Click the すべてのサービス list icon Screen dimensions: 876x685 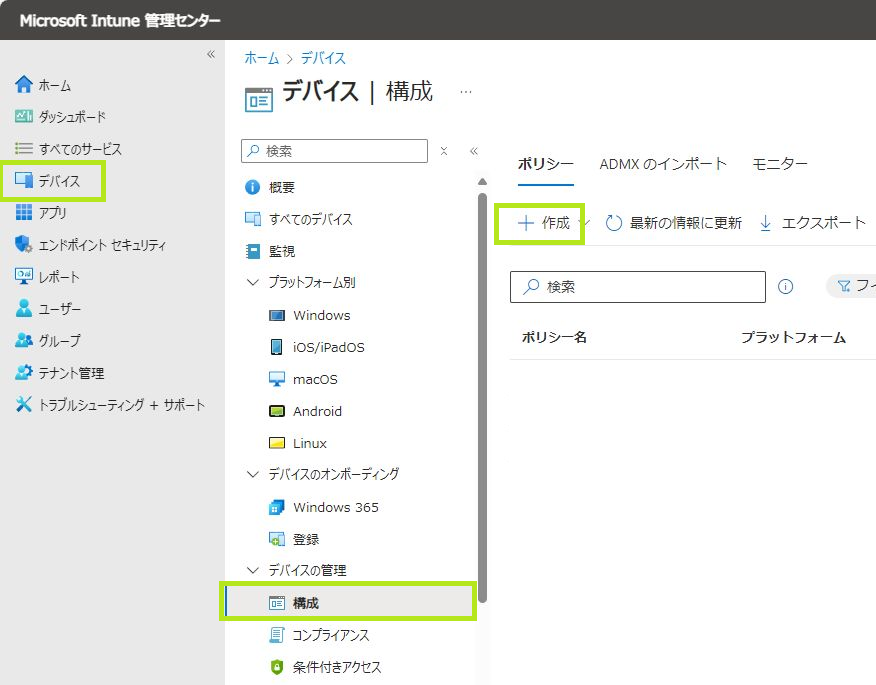click(23, 148)
